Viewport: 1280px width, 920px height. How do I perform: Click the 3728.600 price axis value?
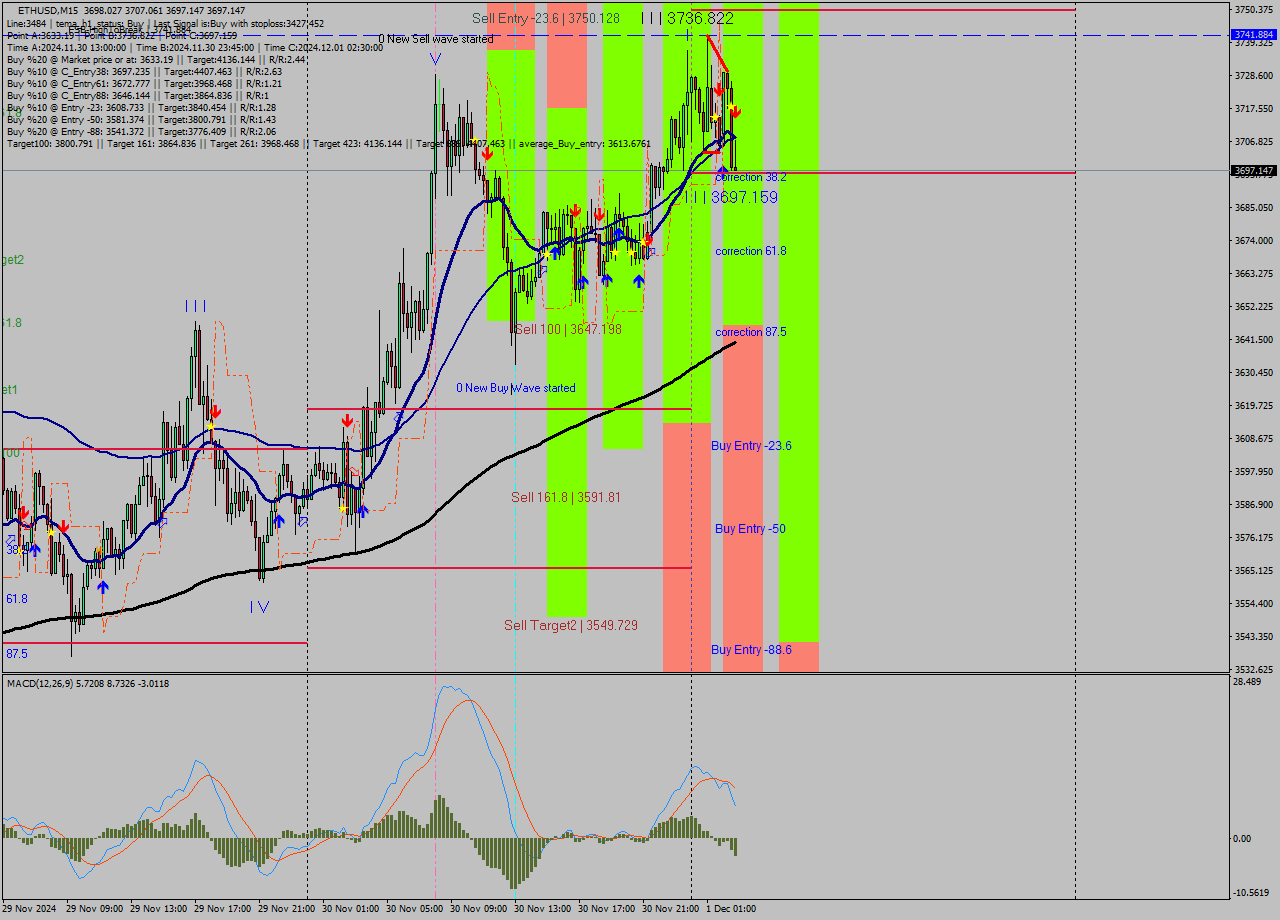coord(1254,76)
